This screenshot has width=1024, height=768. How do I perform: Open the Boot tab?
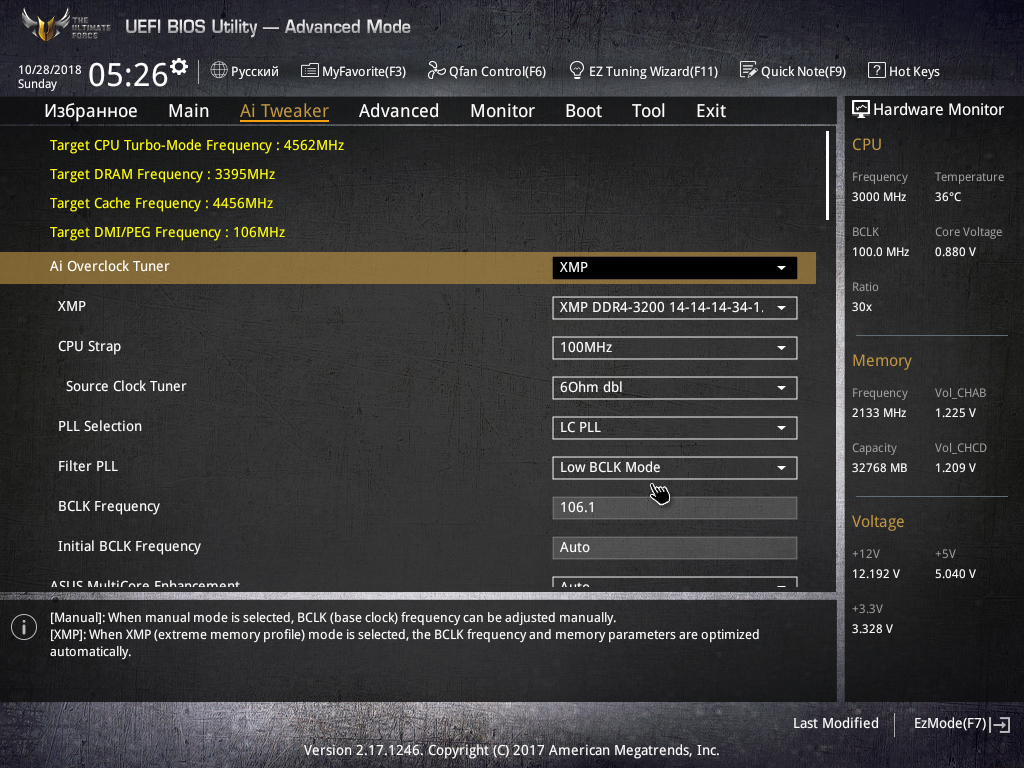click(583, 111)
